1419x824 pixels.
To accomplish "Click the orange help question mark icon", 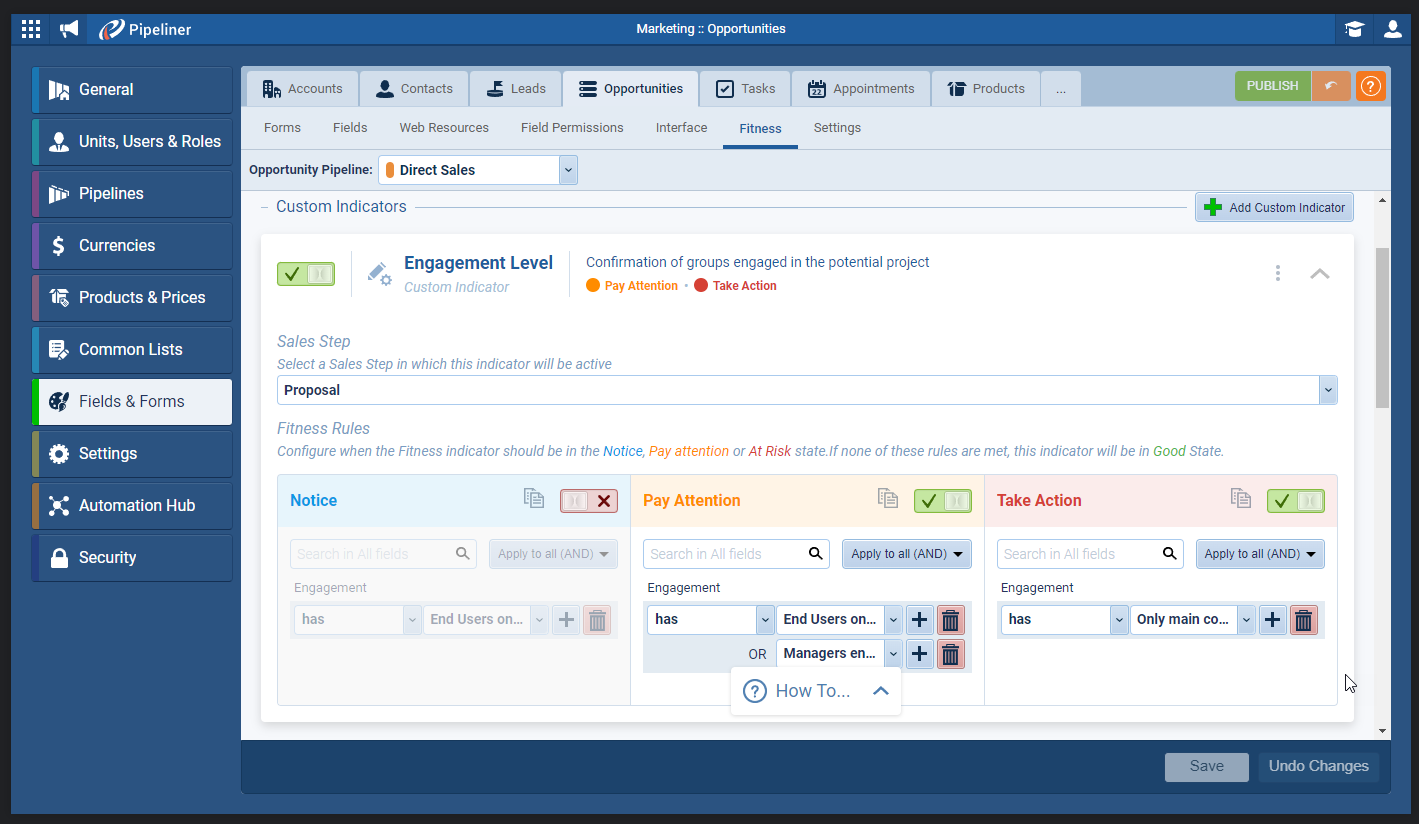I will (x=1370, y=86).
